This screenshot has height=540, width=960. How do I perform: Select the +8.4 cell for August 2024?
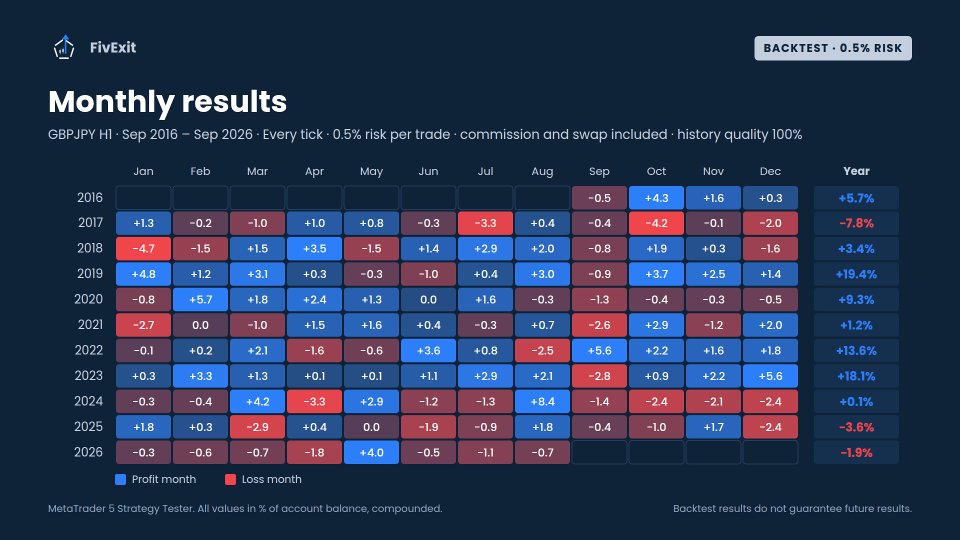[542, 402]
